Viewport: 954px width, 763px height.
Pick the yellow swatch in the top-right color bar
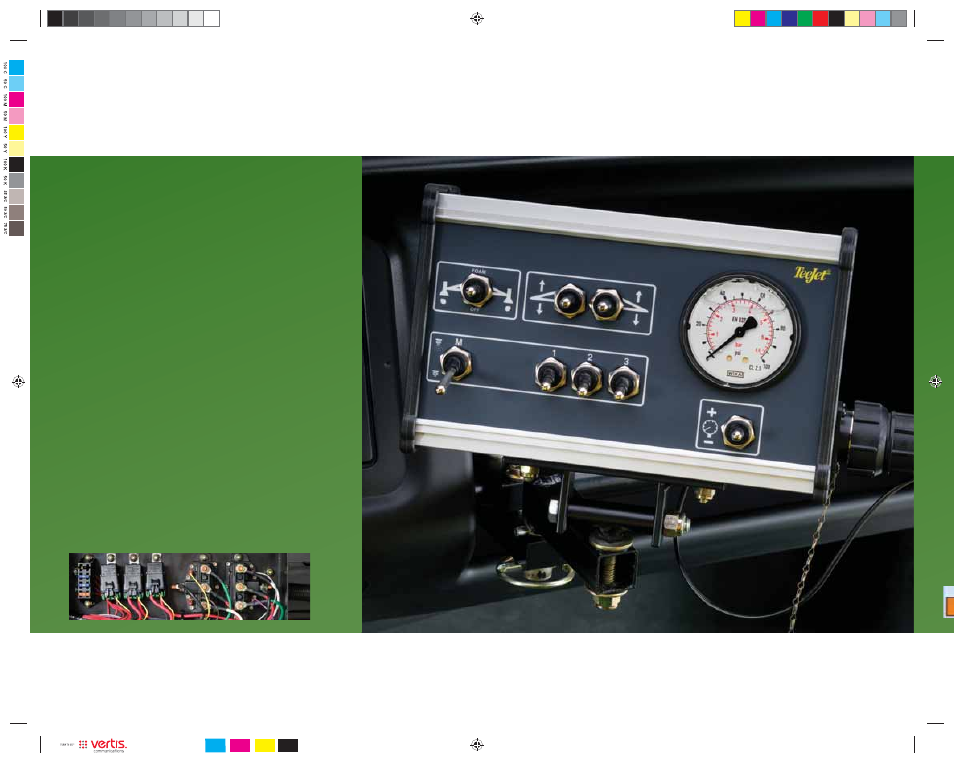(742, 18)
